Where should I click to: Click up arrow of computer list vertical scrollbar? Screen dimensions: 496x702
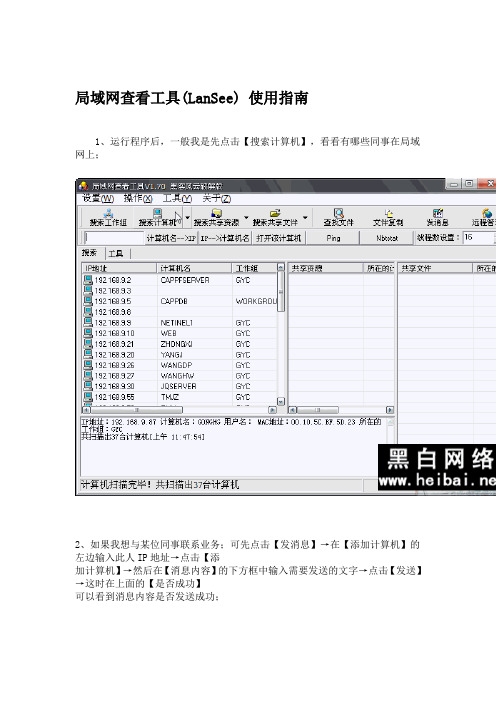[x=281, y=267]
